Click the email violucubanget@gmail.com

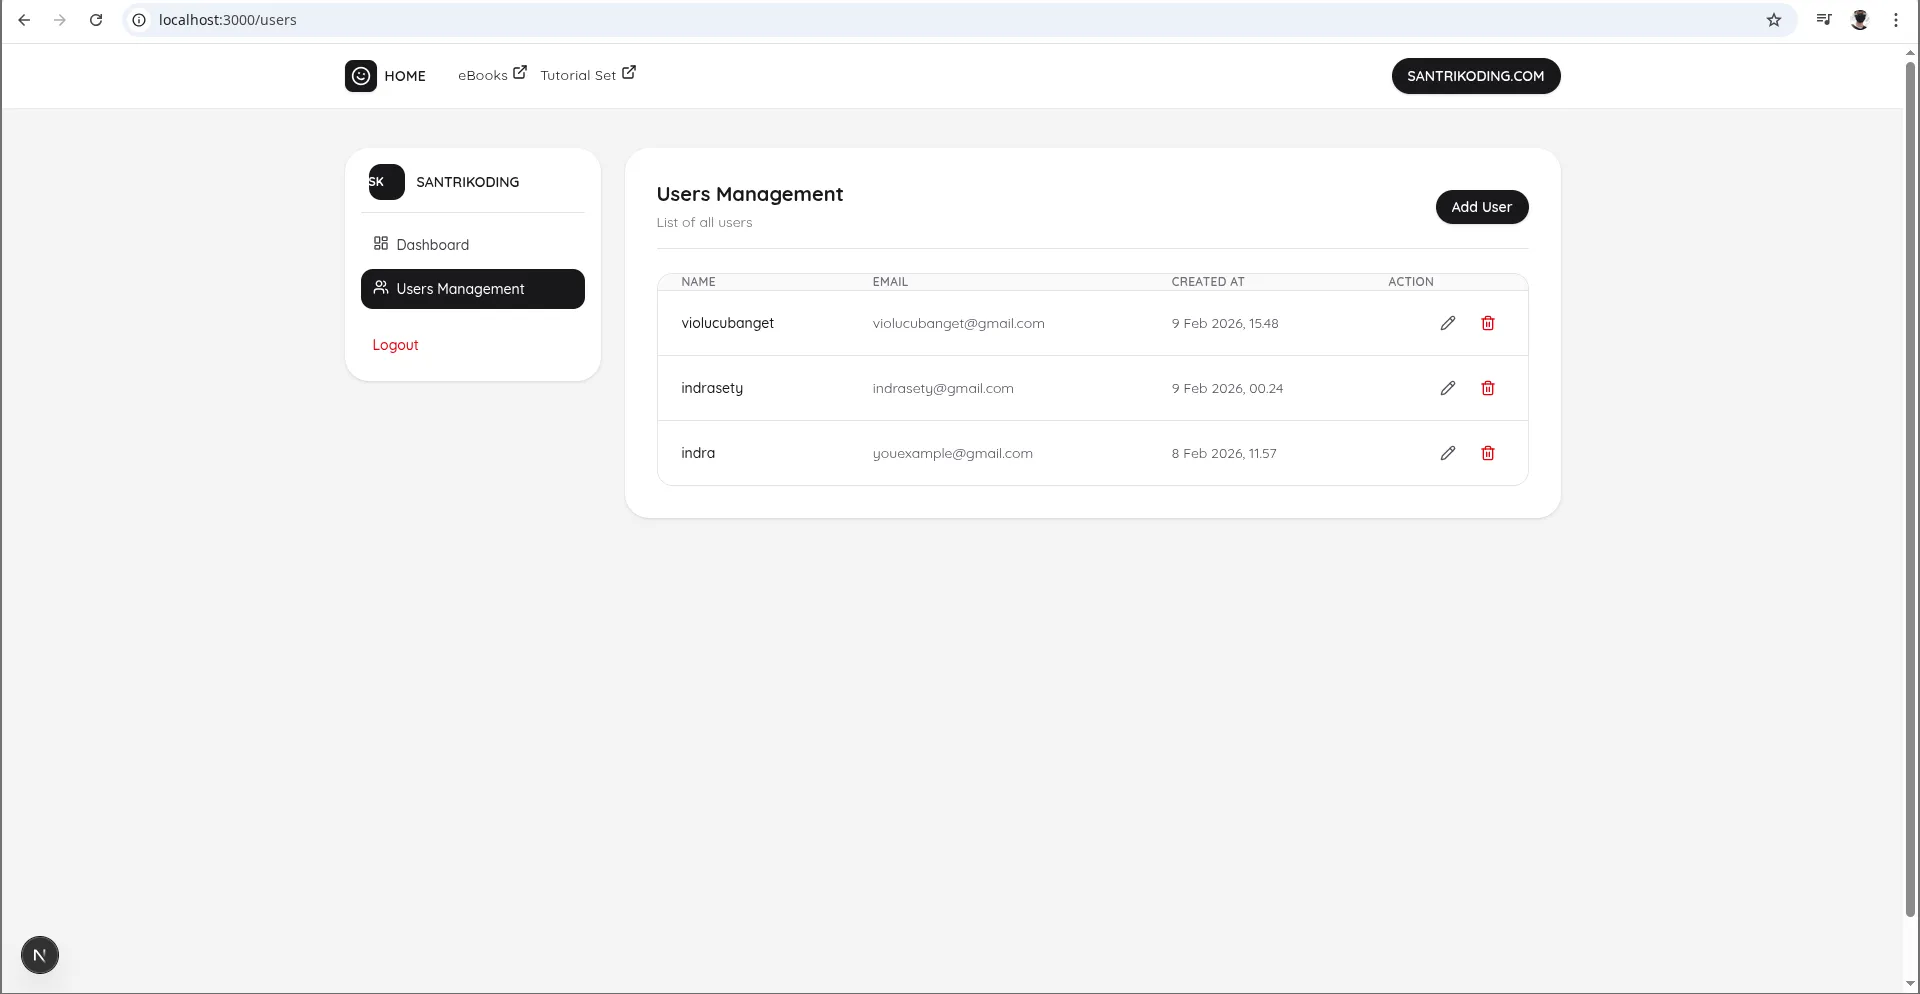pyautogui.click(x=958, y=323)
